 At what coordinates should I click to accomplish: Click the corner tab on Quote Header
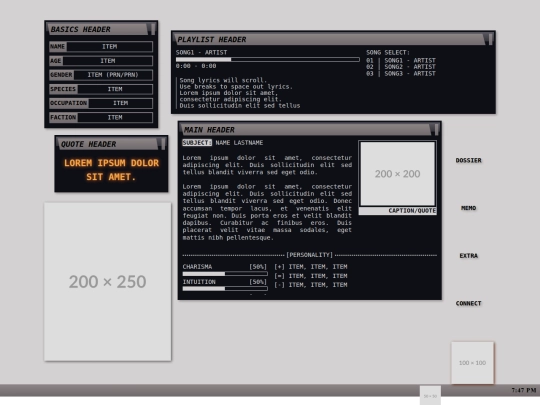(x=162, y=144)
